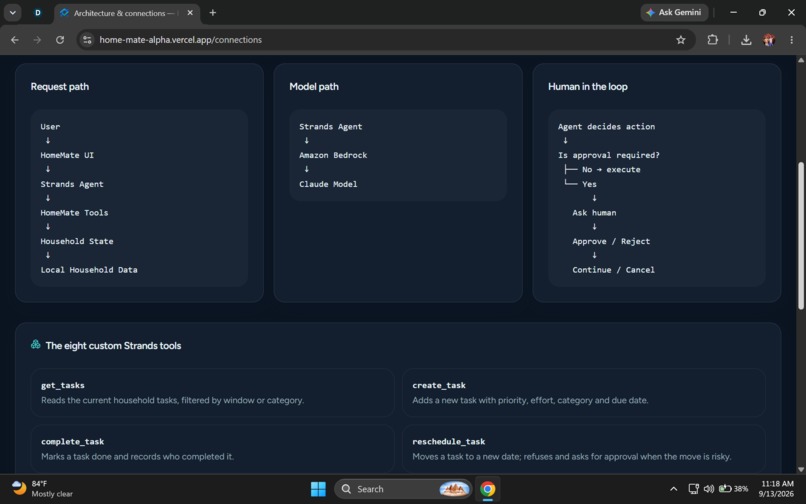Open the network status tray icon
This screenshot has width=806, height=504.
693,489
